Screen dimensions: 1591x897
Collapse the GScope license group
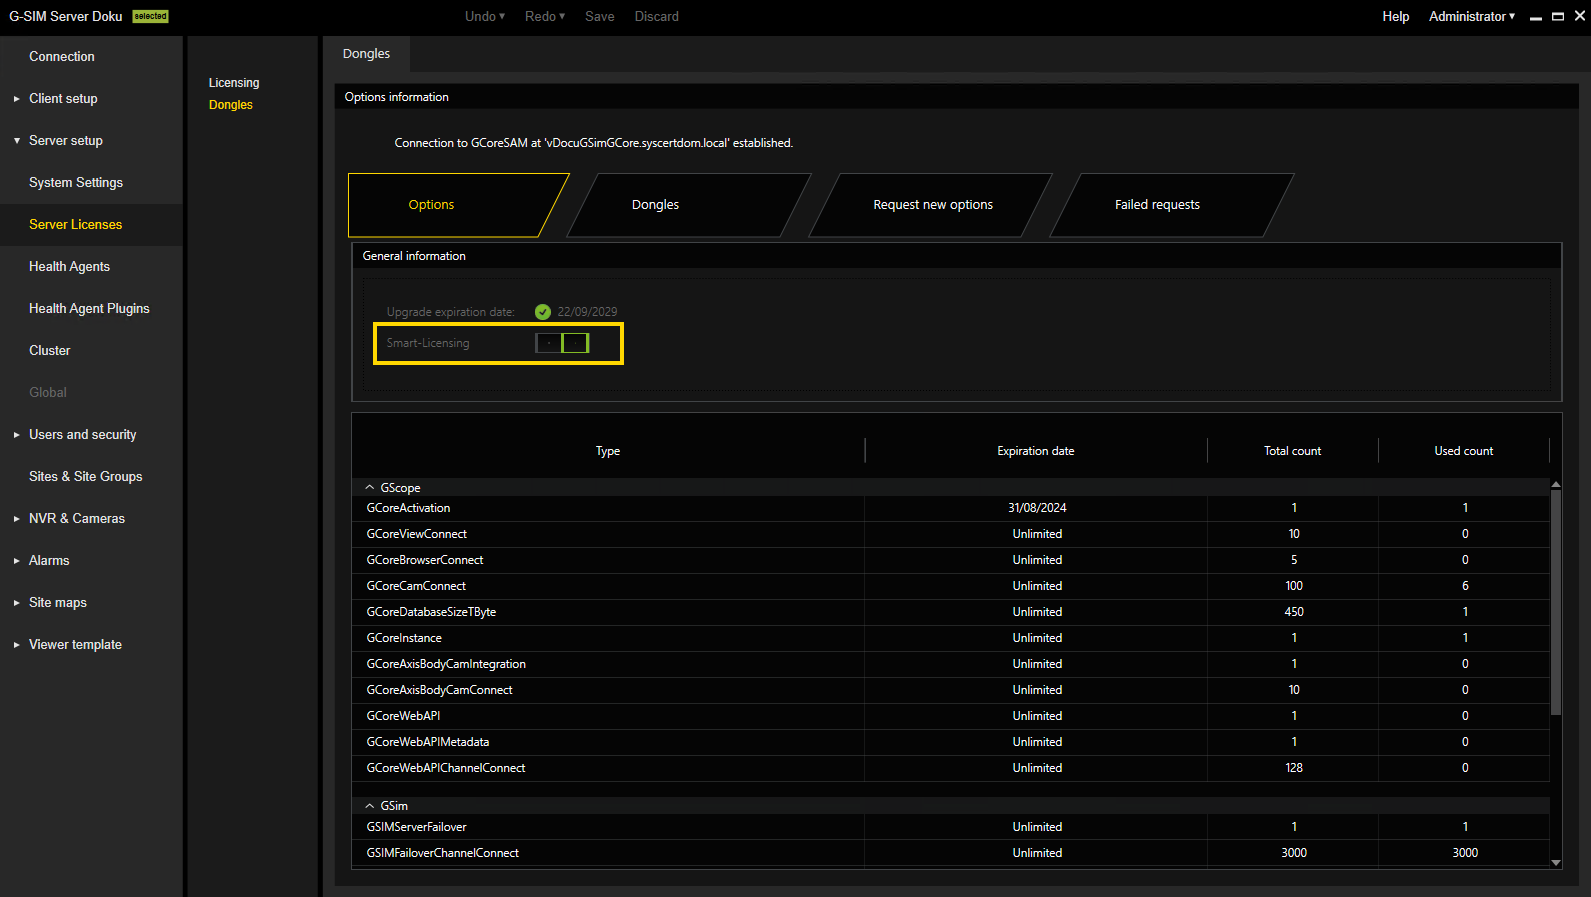click(x=370, y=488)
